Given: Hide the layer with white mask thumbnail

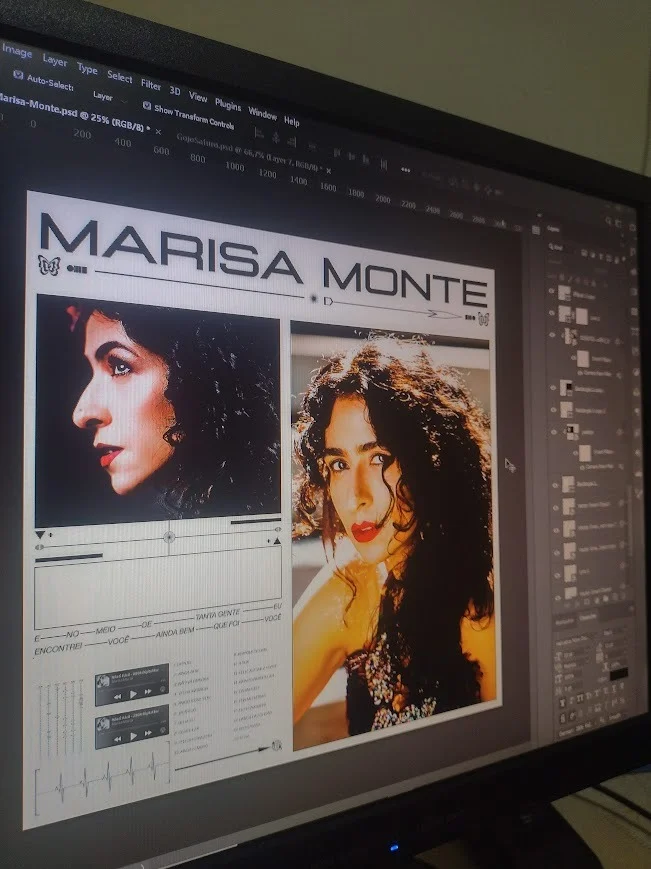Looking at the screenshot, I should click(x=551, y=313).
